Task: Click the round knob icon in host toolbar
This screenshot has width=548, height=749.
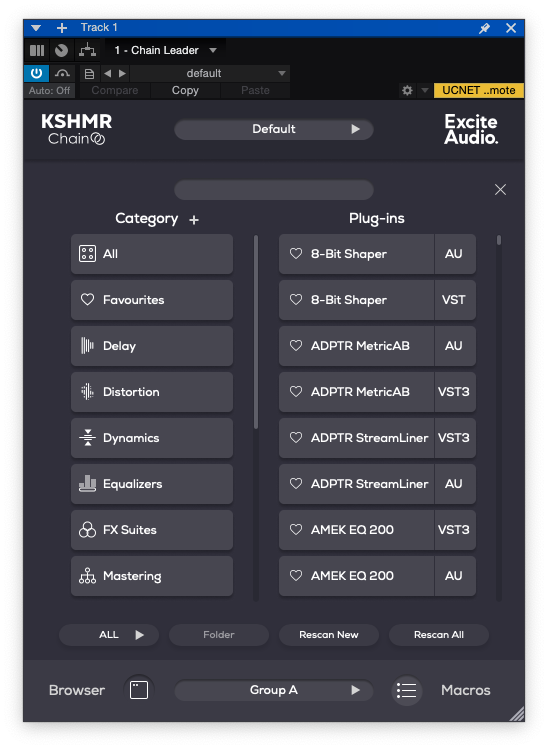Action: click(61, 50)
